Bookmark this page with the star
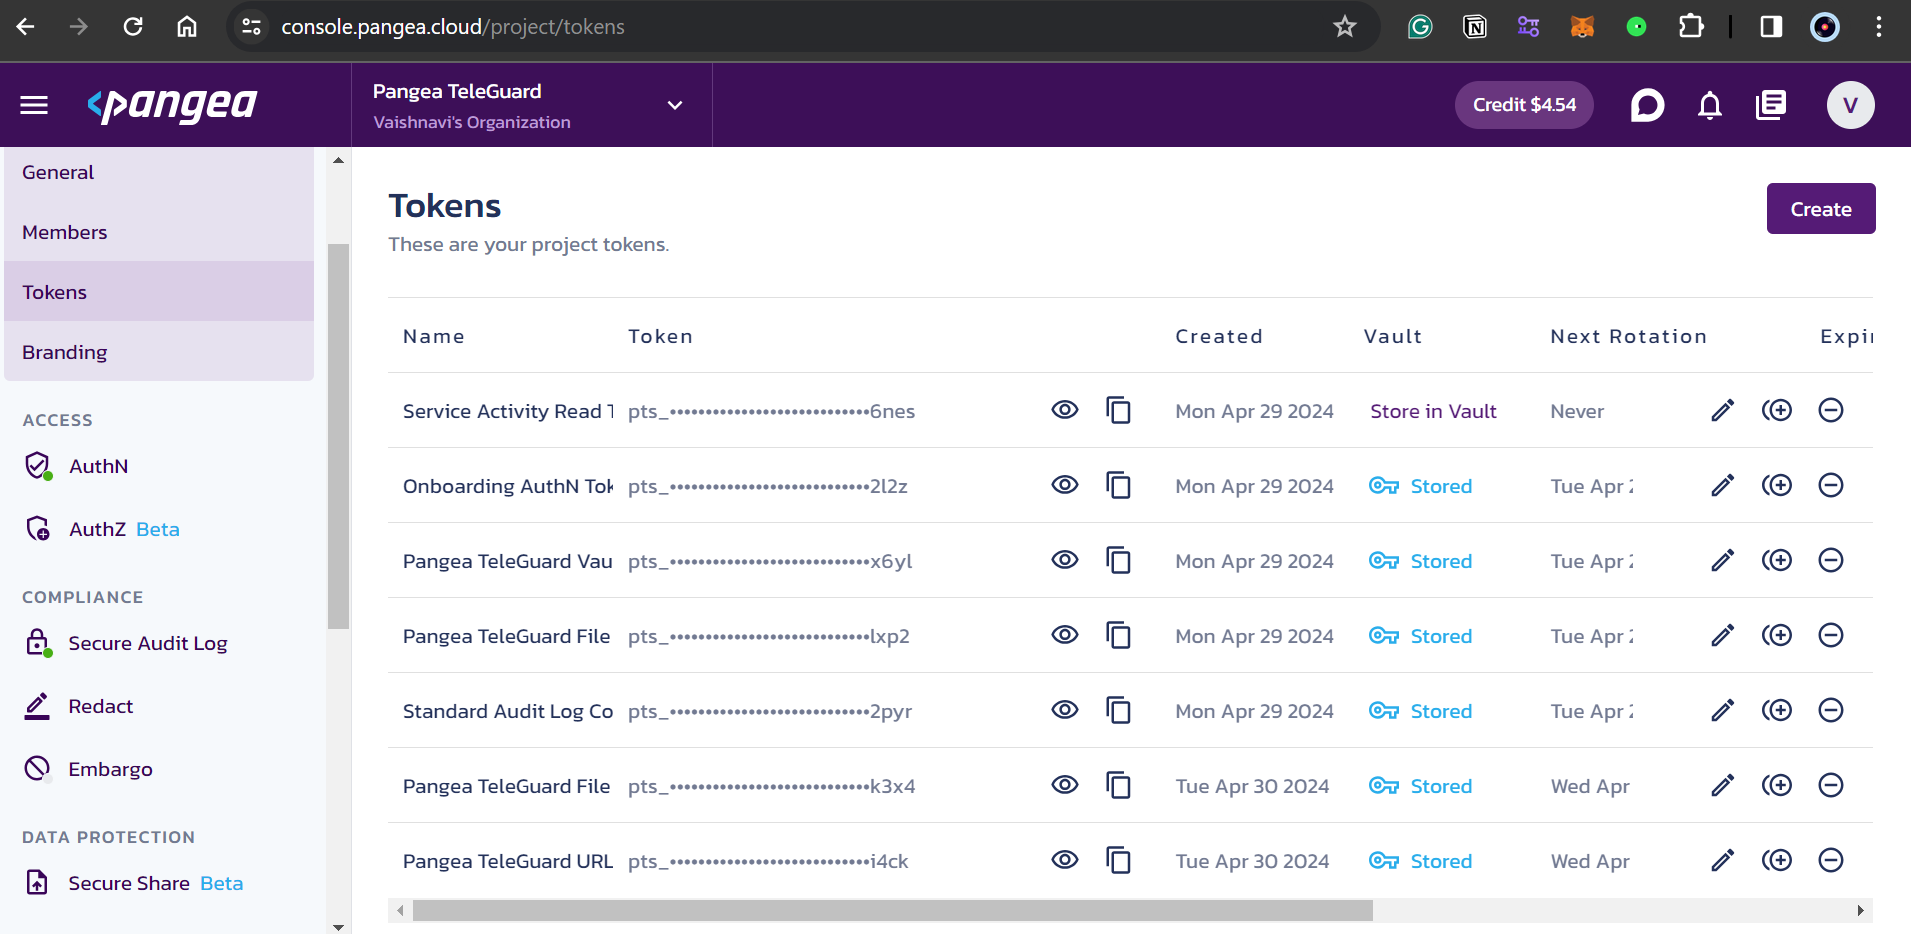The height and width of the screenshot is (934, 1911). [1345, 27]
